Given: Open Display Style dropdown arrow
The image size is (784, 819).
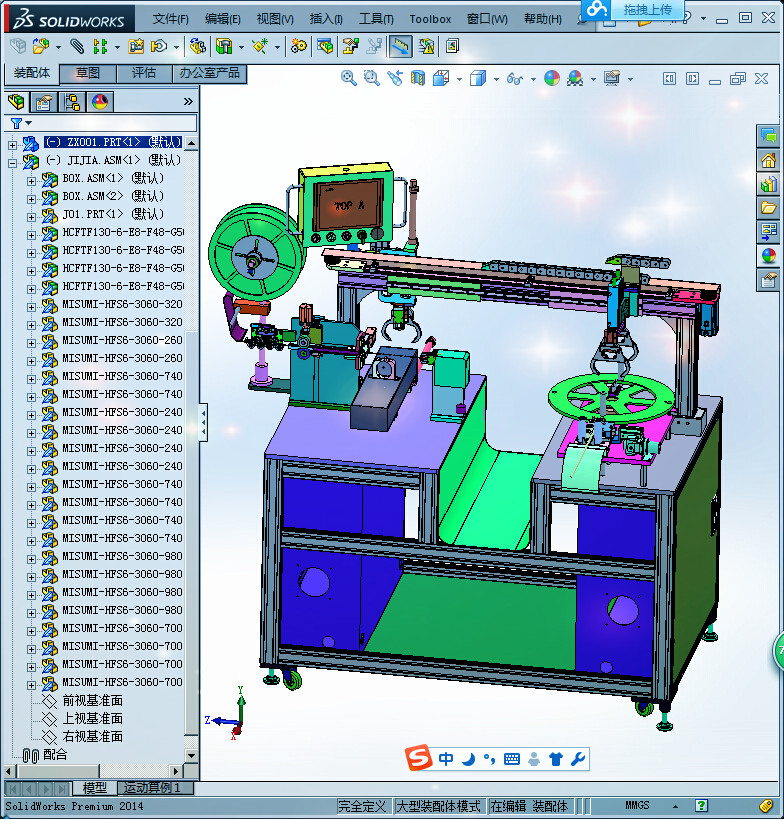Looking at the screenshot, I should 496,79.
